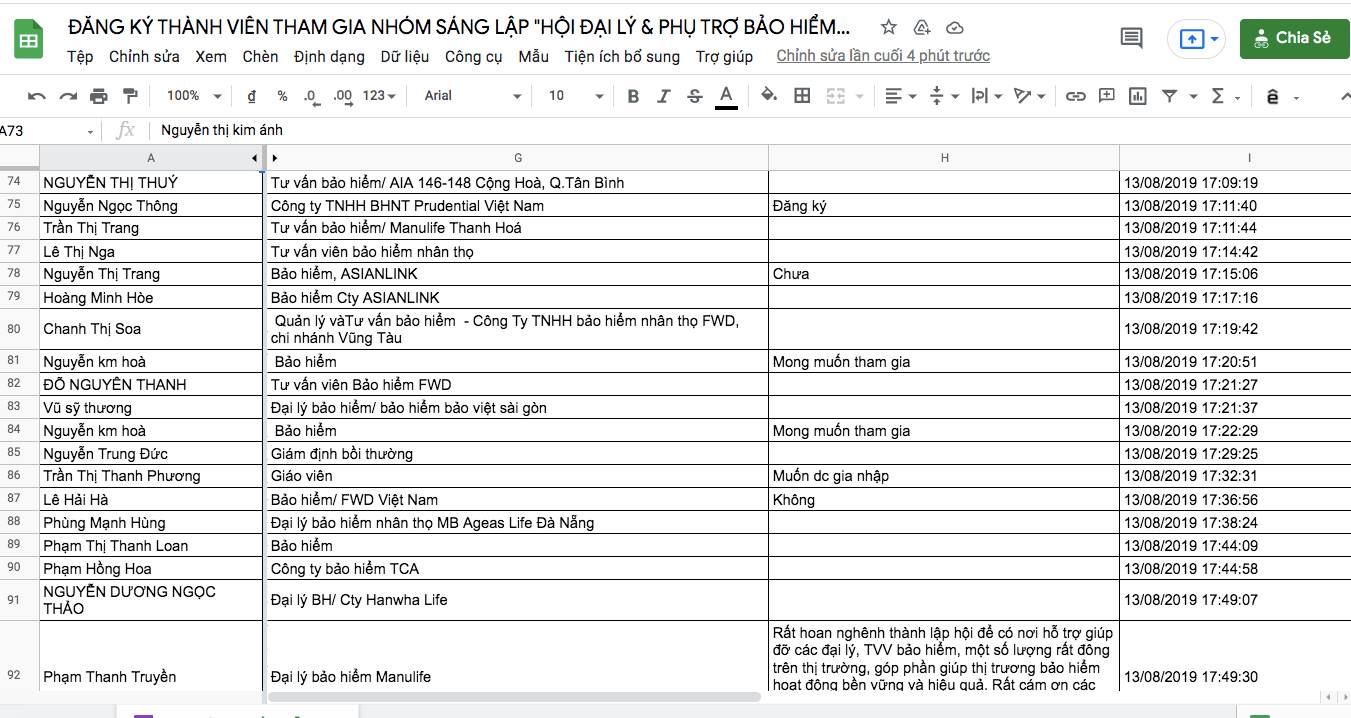This screenshot has width=1351, height=718.
Task: Open the Chỉnh sửa menu
Action: tap(144, 57)
